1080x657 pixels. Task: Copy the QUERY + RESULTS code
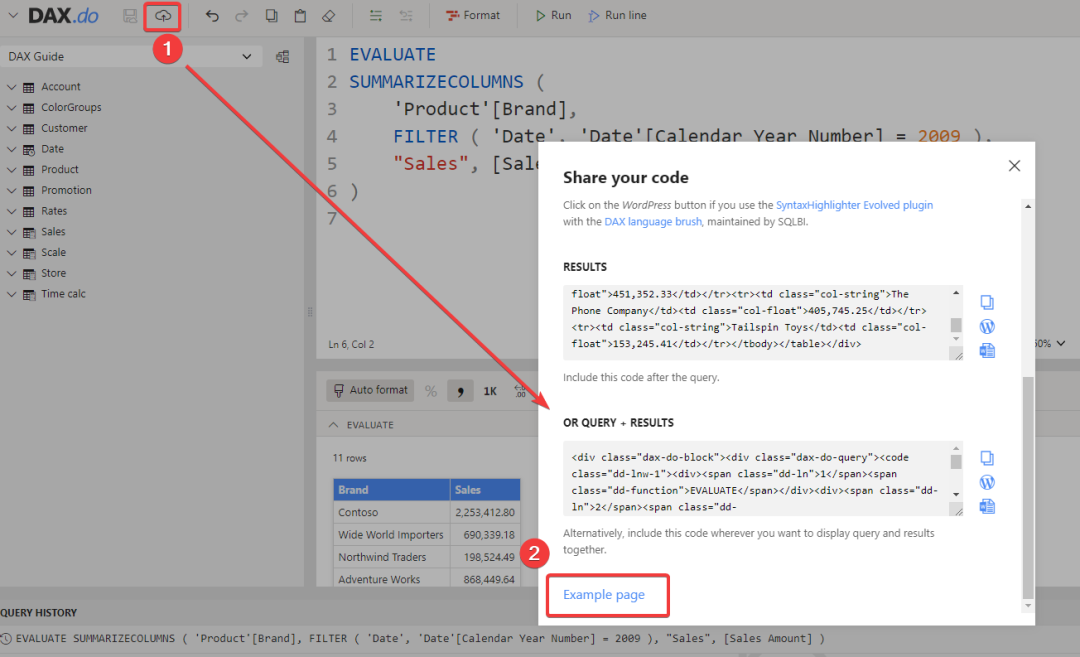click(987, 458)
